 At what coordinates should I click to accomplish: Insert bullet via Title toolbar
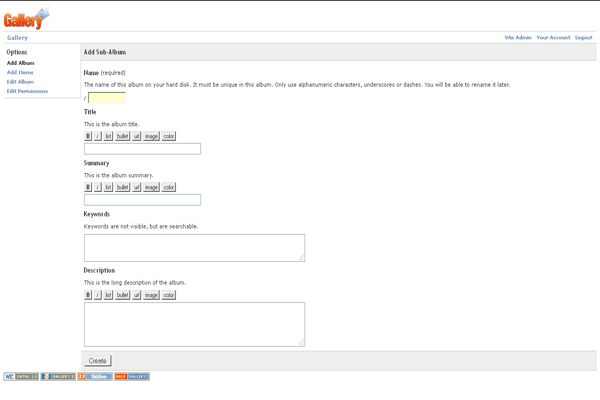122,136
